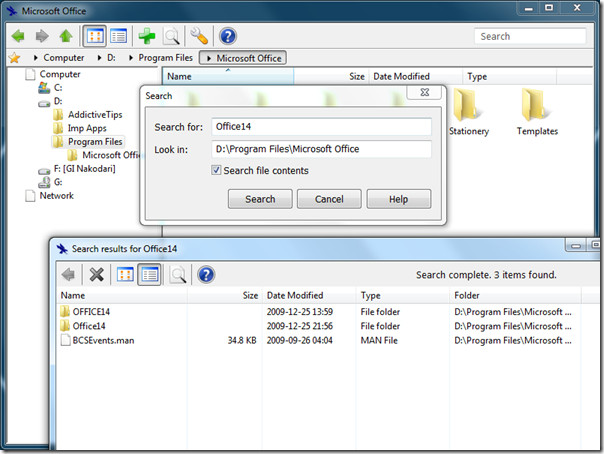Select the G: drive in tree

pyautogui.click(x=50, y=182)
